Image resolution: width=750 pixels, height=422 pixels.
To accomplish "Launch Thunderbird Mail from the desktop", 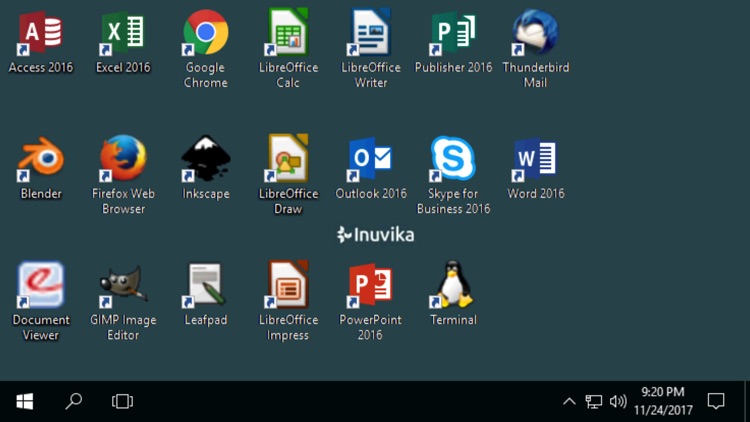I will pyautogui.click(x=536, y=33).
